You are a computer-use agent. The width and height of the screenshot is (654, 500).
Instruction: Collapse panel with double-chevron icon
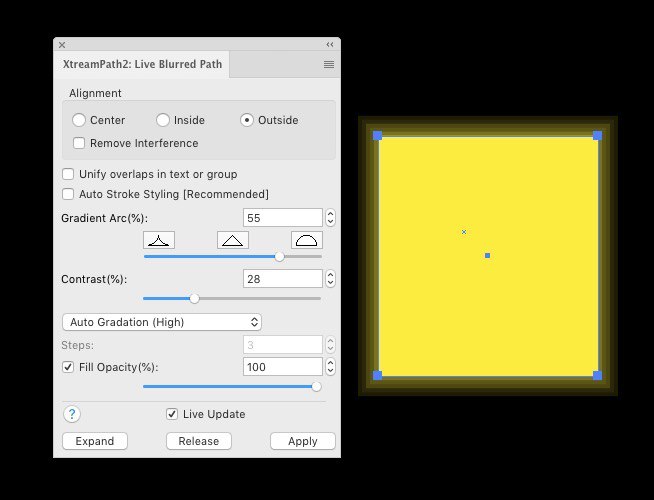tap(330, 45)
